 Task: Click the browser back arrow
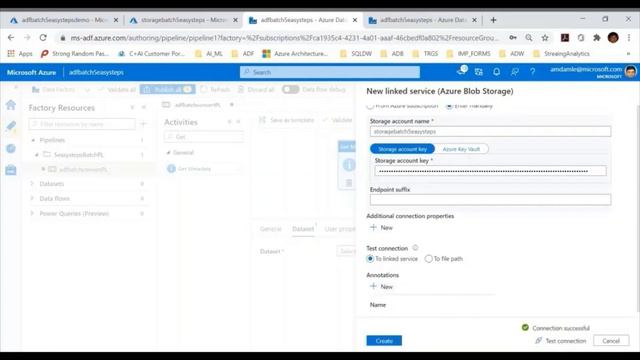coord(11,38)
